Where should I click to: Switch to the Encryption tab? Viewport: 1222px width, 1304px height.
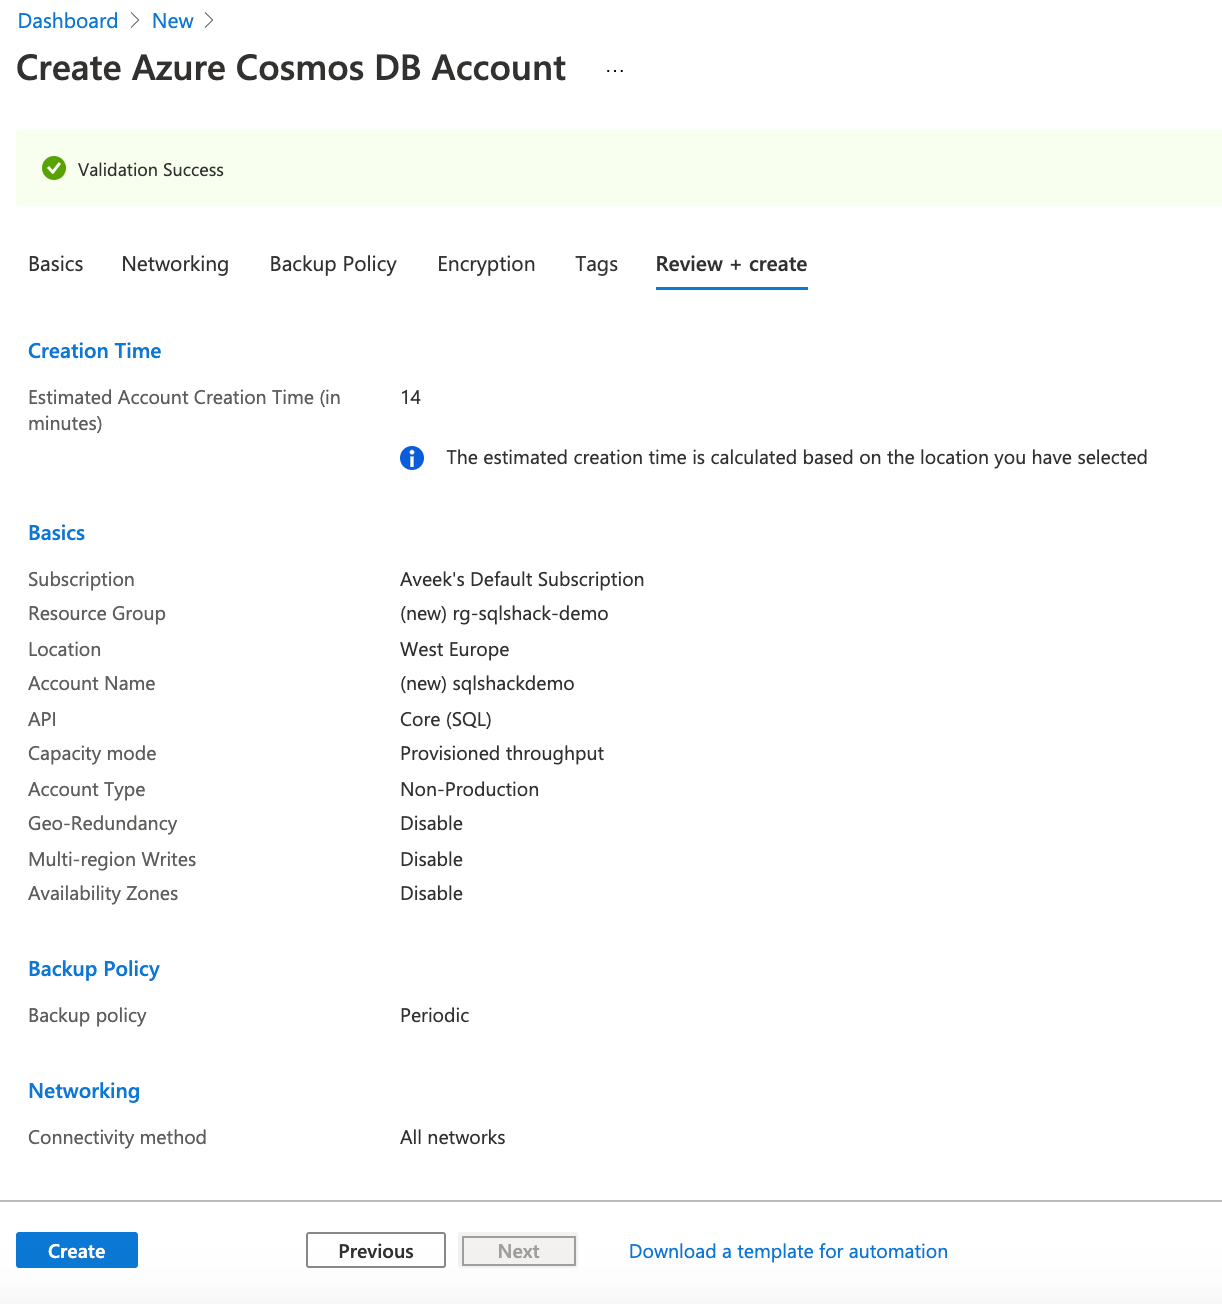(486, 264)
